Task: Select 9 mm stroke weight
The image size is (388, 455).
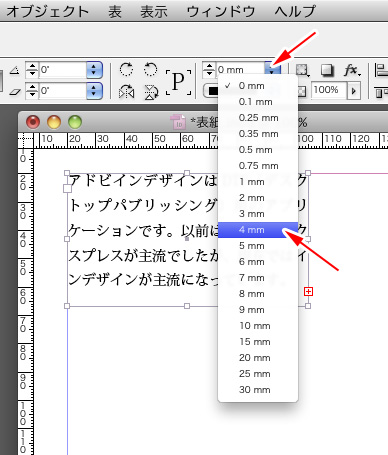Action: click(x=258, y=310)
